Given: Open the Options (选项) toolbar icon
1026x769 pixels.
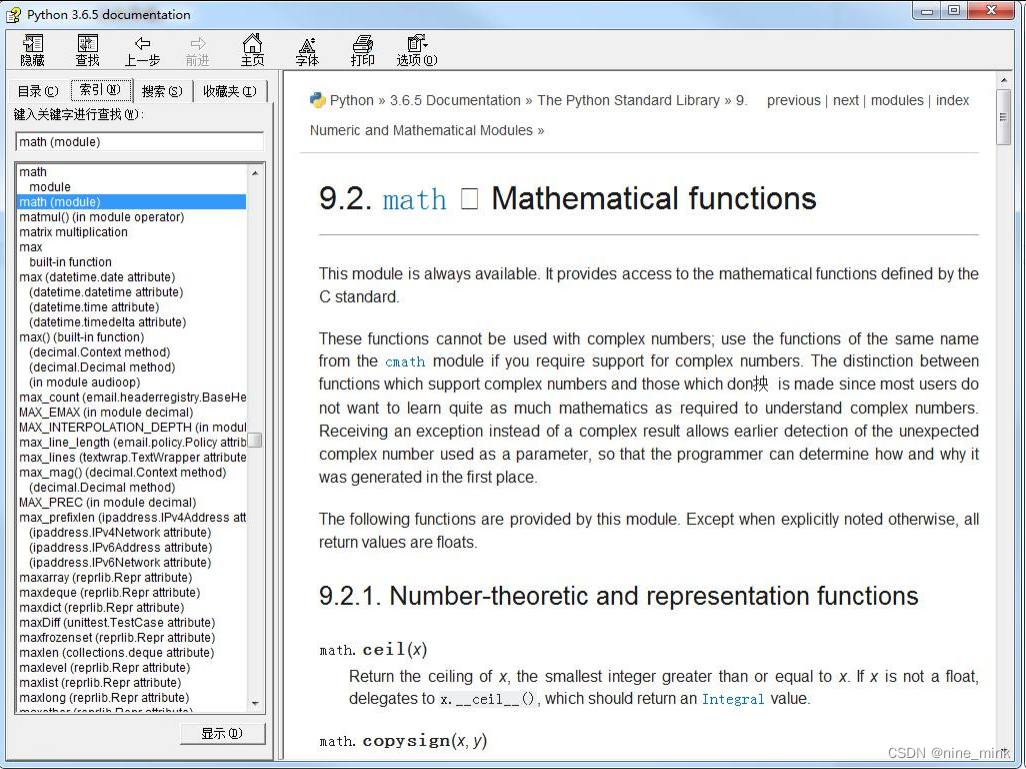Looking at the screenshot, I should click(417, 50).
